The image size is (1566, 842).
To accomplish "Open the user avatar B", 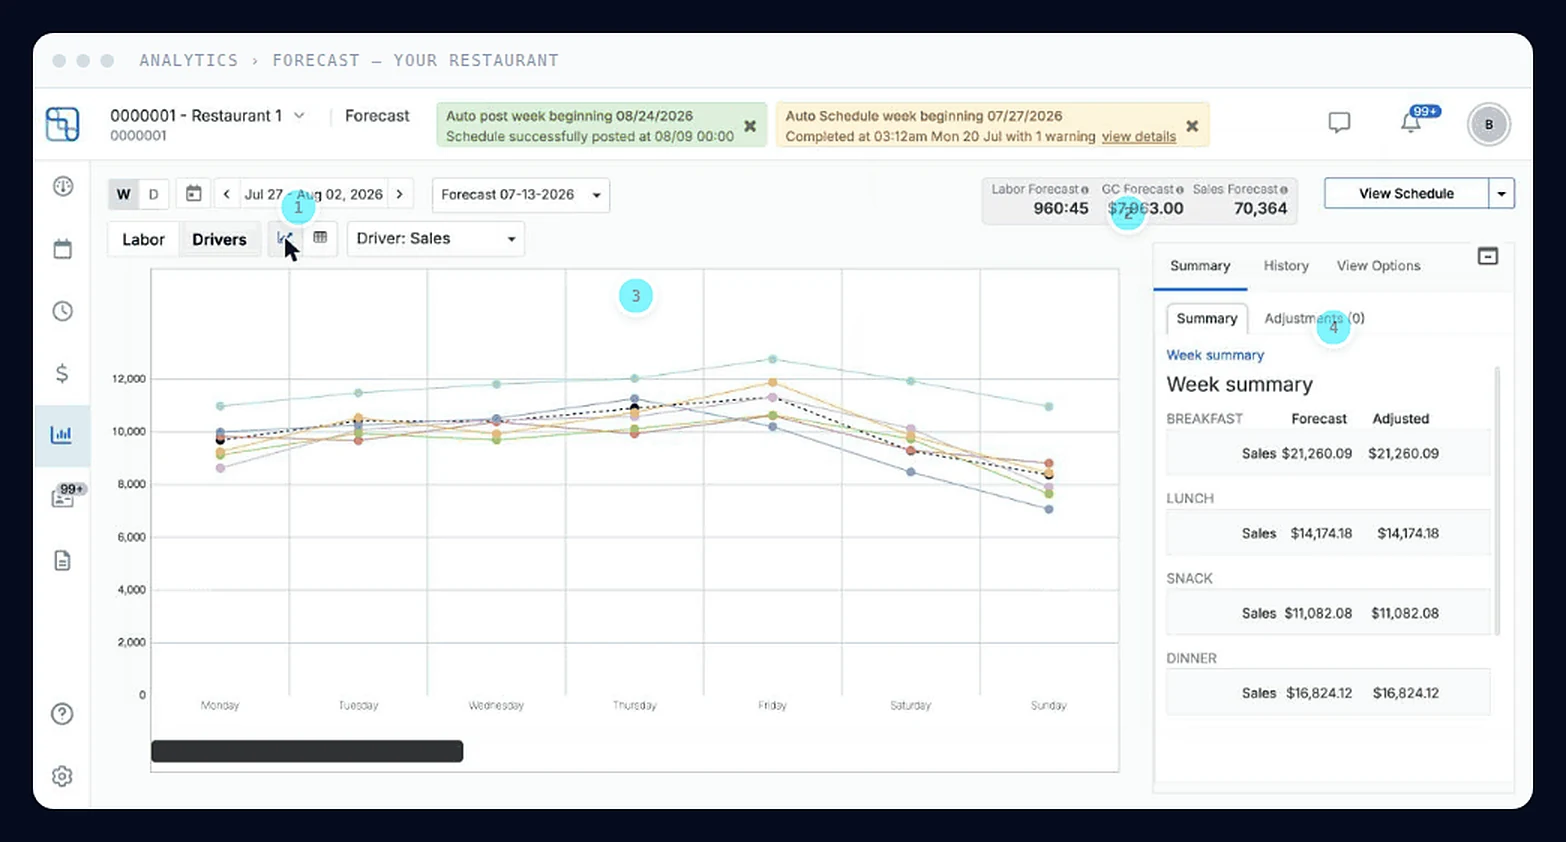I will [x=1488, y=124].
